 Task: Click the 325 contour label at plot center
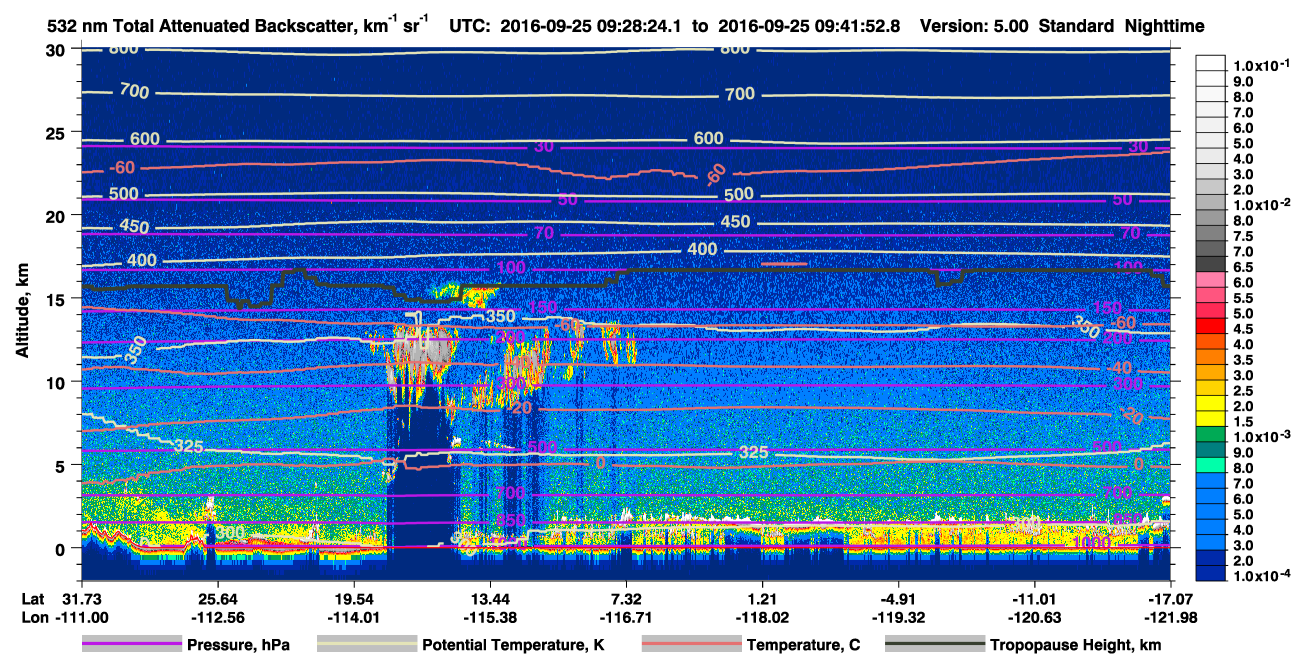(753, 452)
